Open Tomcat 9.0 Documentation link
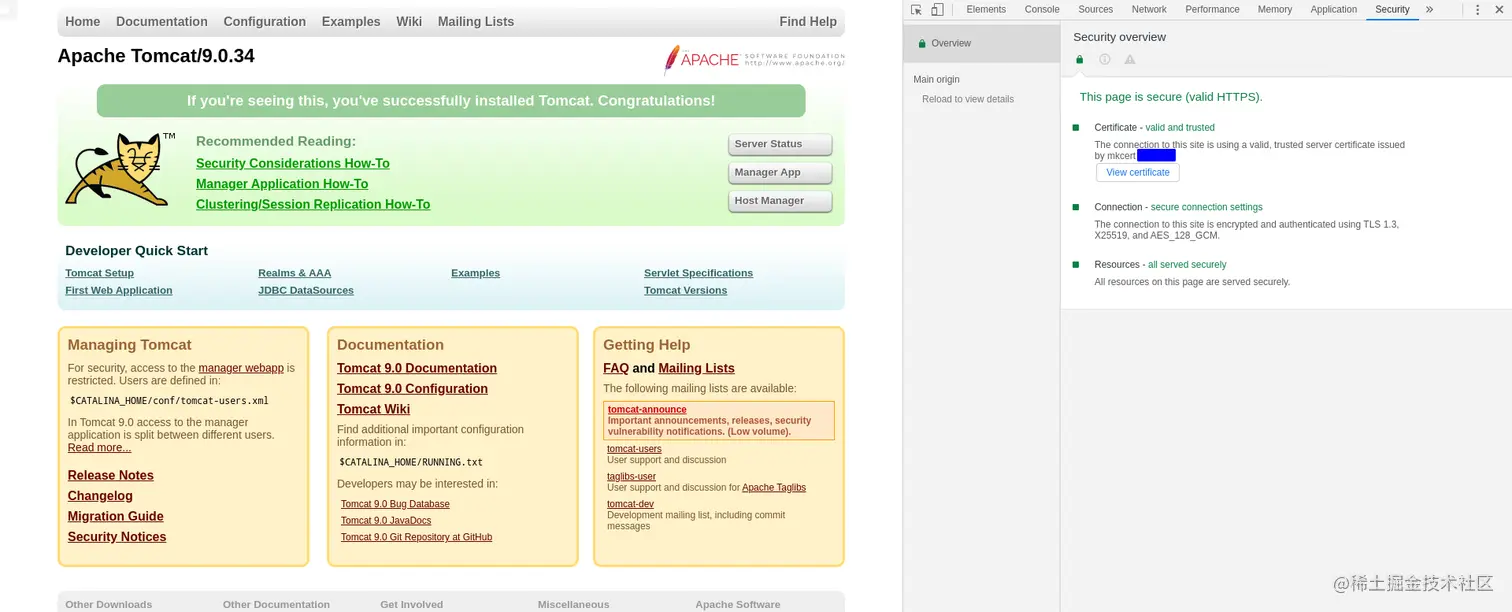 [x=417, y=369]
